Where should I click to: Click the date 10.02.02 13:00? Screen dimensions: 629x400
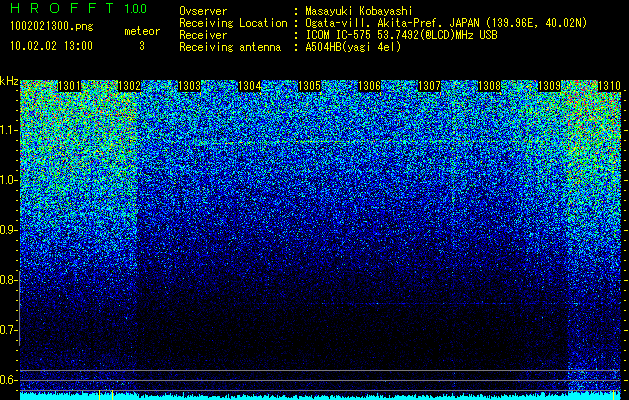coord(51,46)
